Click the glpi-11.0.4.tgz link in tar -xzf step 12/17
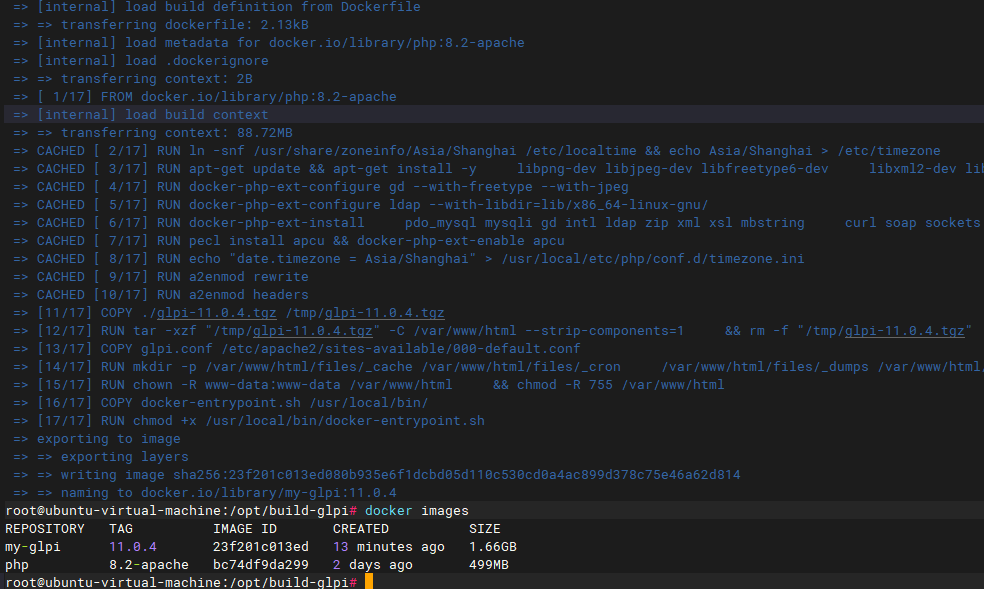The height and width of the screenshot is (589, 984). tap(313, 331)
